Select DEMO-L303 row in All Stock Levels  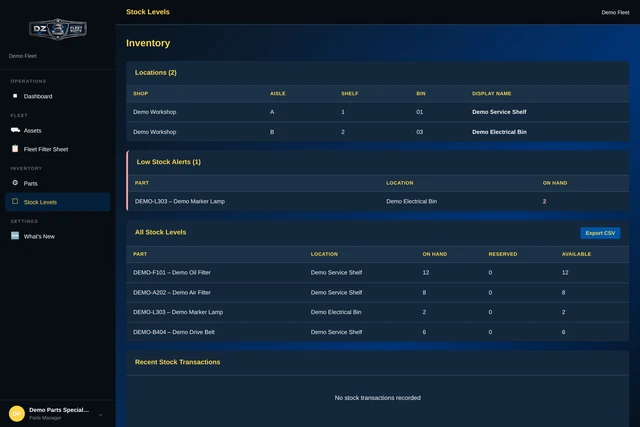tap(378, 312)
